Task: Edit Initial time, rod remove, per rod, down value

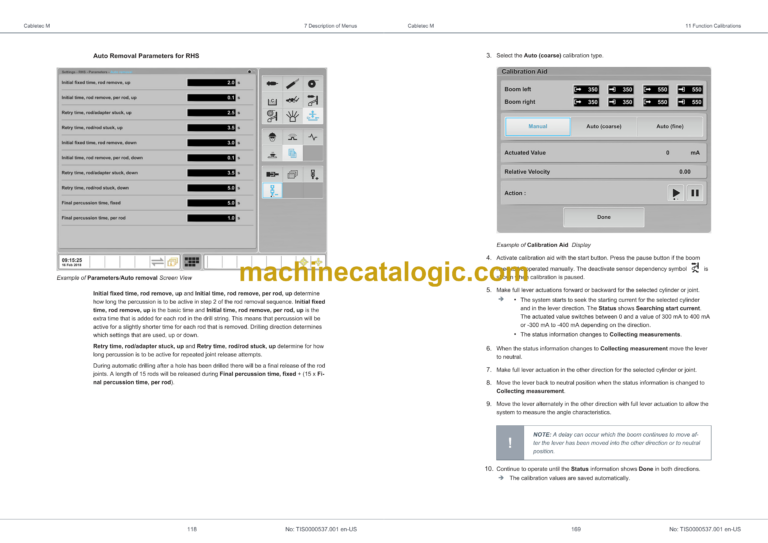Action: [x=211, y=158]
